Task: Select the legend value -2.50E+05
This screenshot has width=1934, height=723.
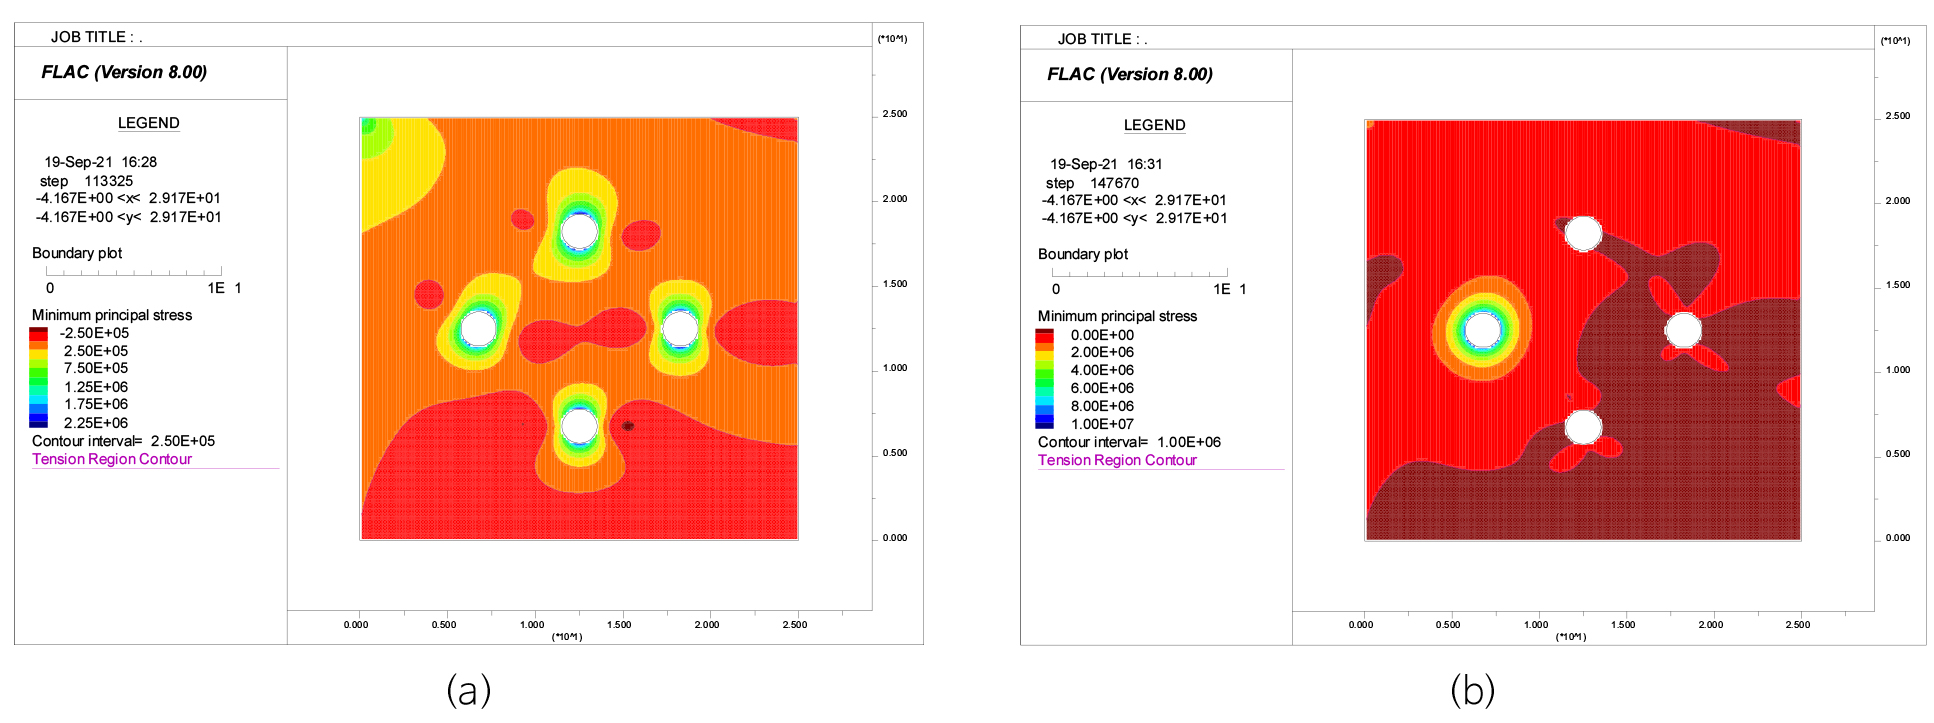Action: (94, 333)
